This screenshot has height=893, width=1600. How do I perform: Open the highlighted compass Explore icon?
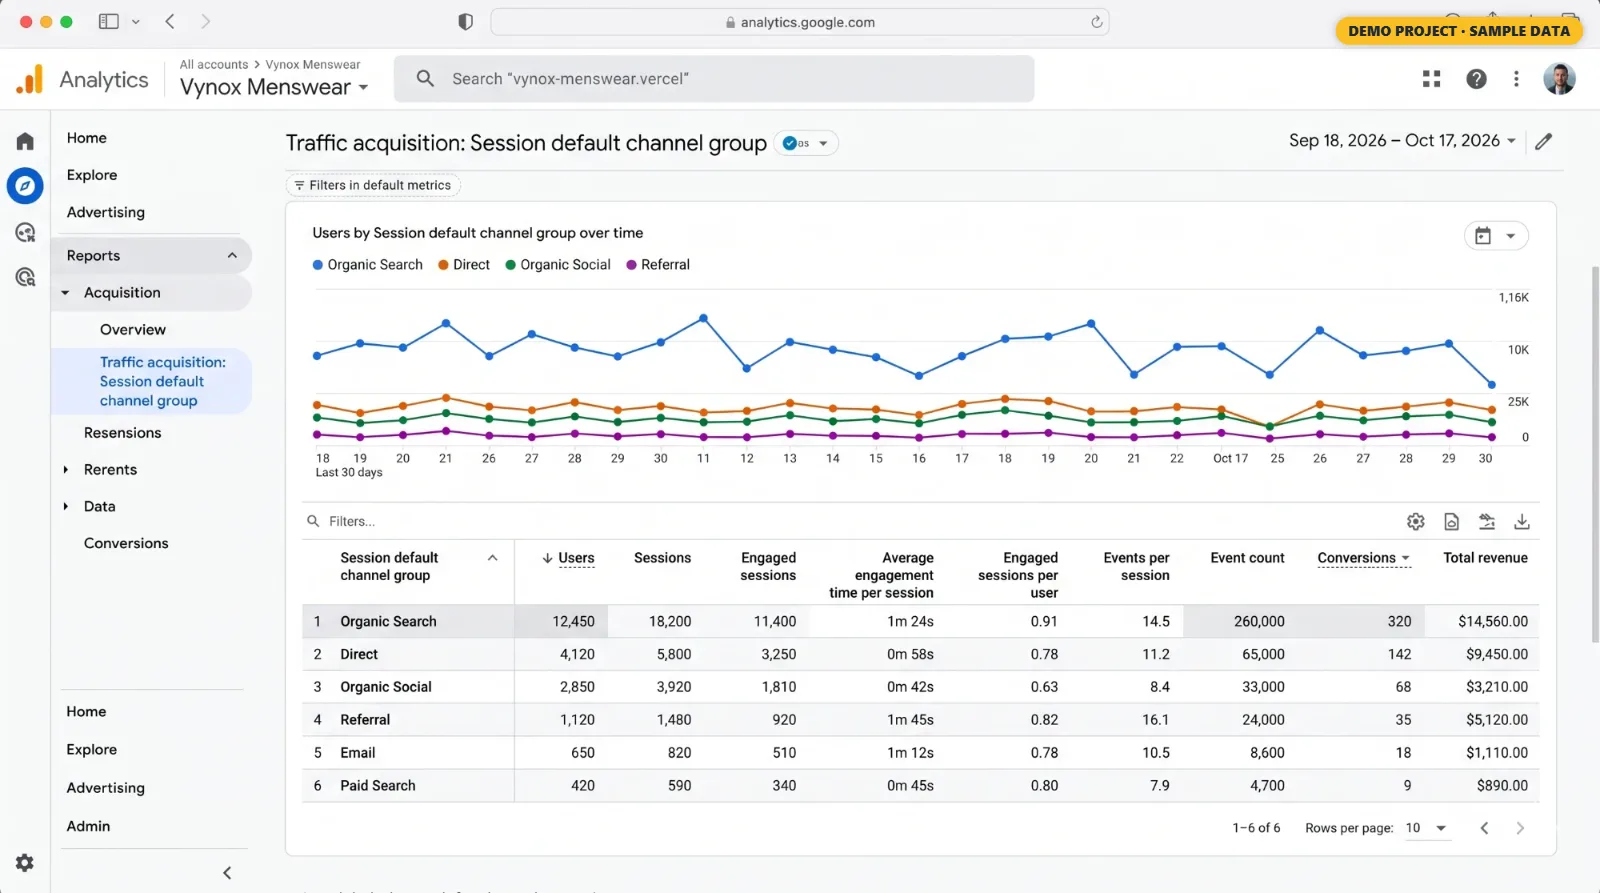click(25, 186)
